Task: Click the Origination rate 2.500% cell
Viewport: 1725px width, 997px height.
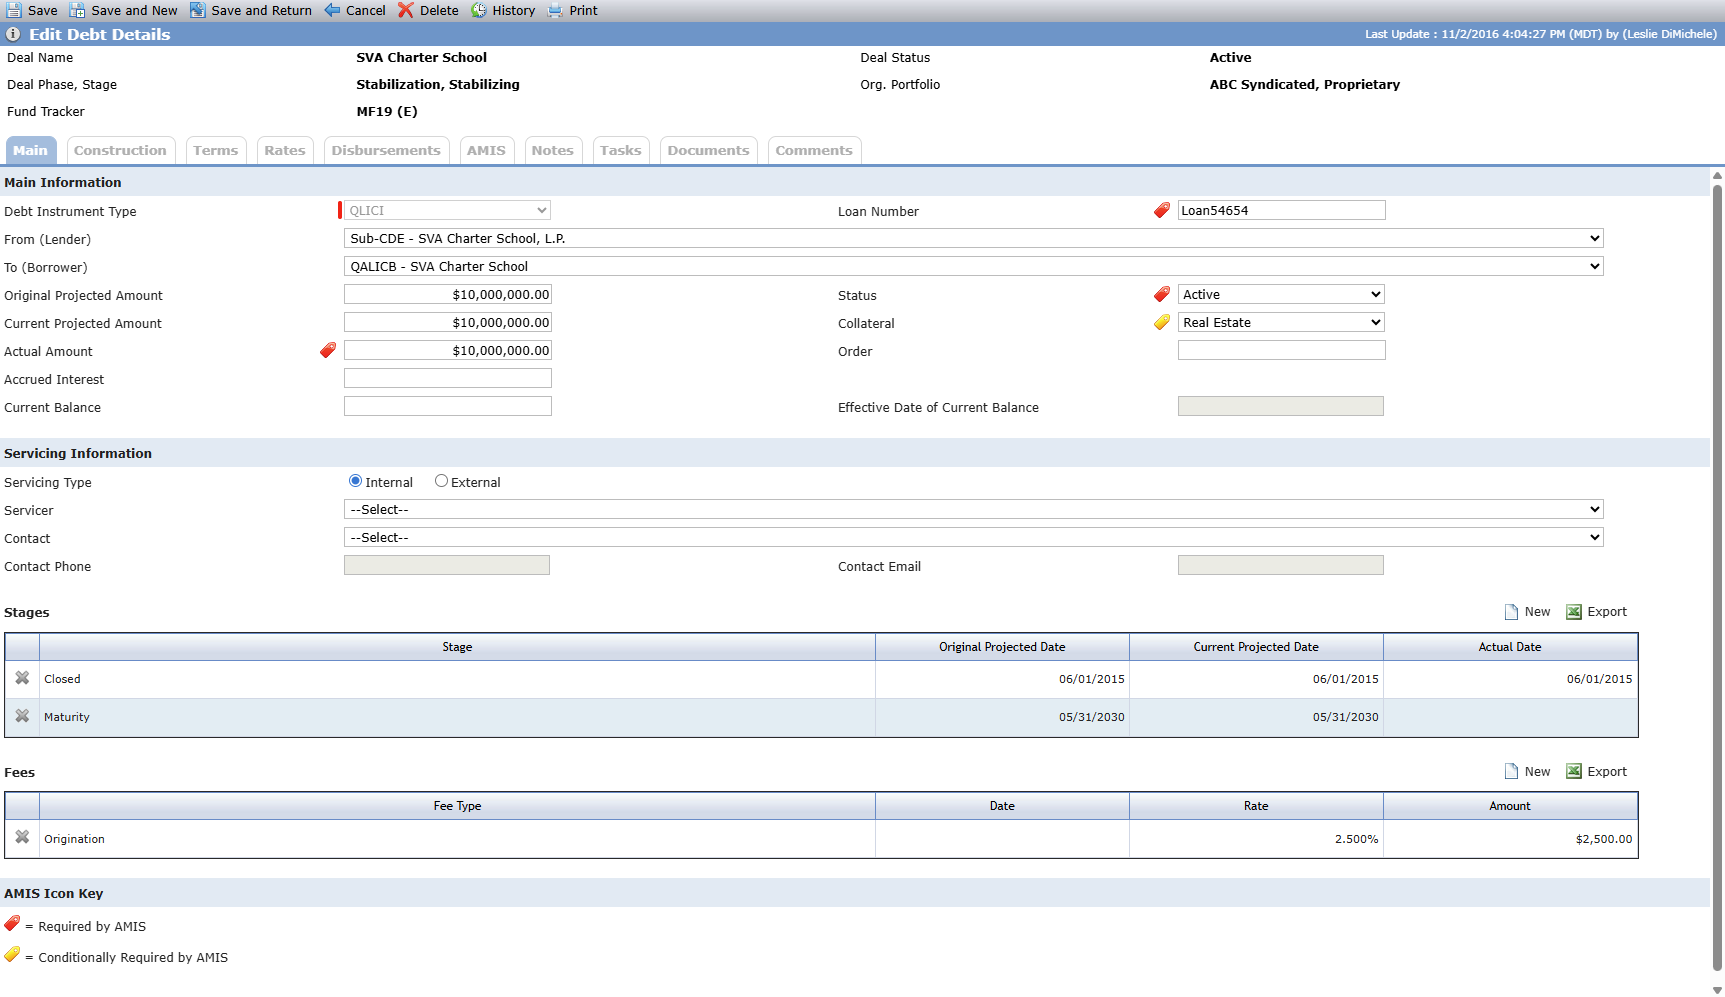Action: click(x=1256, y=839)
